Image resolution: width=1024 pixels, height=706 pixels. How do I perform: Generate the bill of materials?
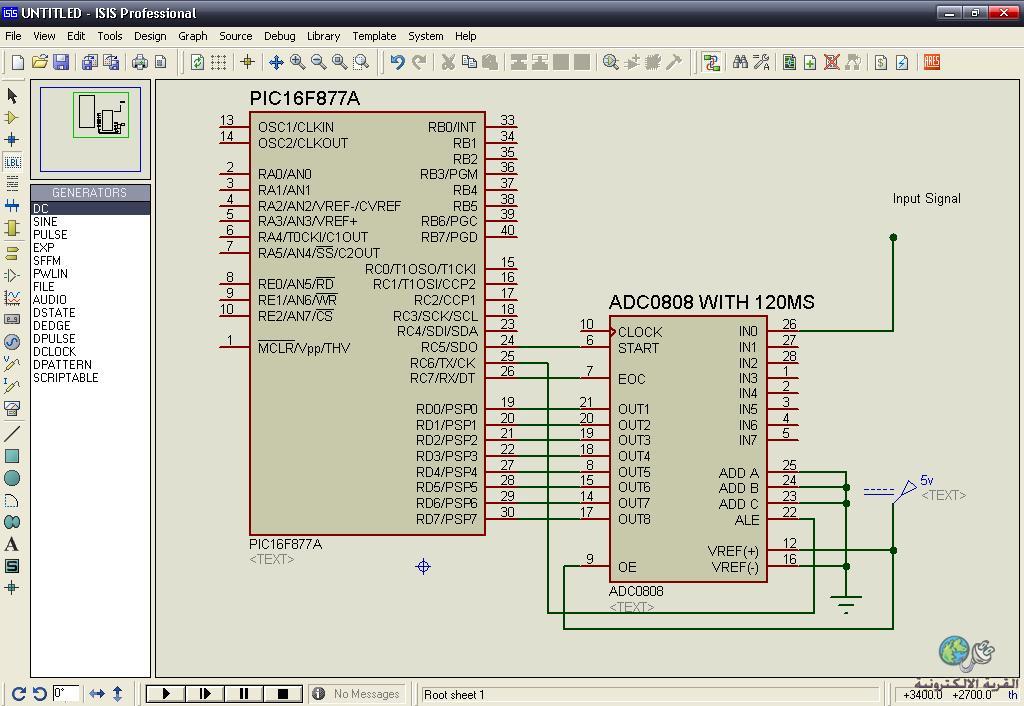[881, 62]
